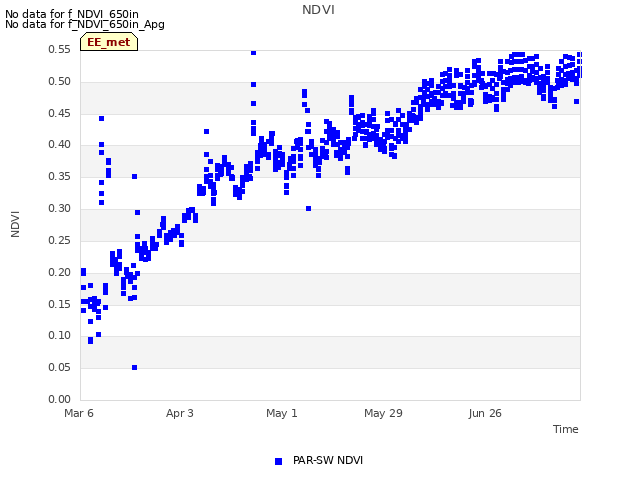Click the 0.15 y-axis tick label
640x480 pixels.
pyautogui.click(x=59, y=304)
